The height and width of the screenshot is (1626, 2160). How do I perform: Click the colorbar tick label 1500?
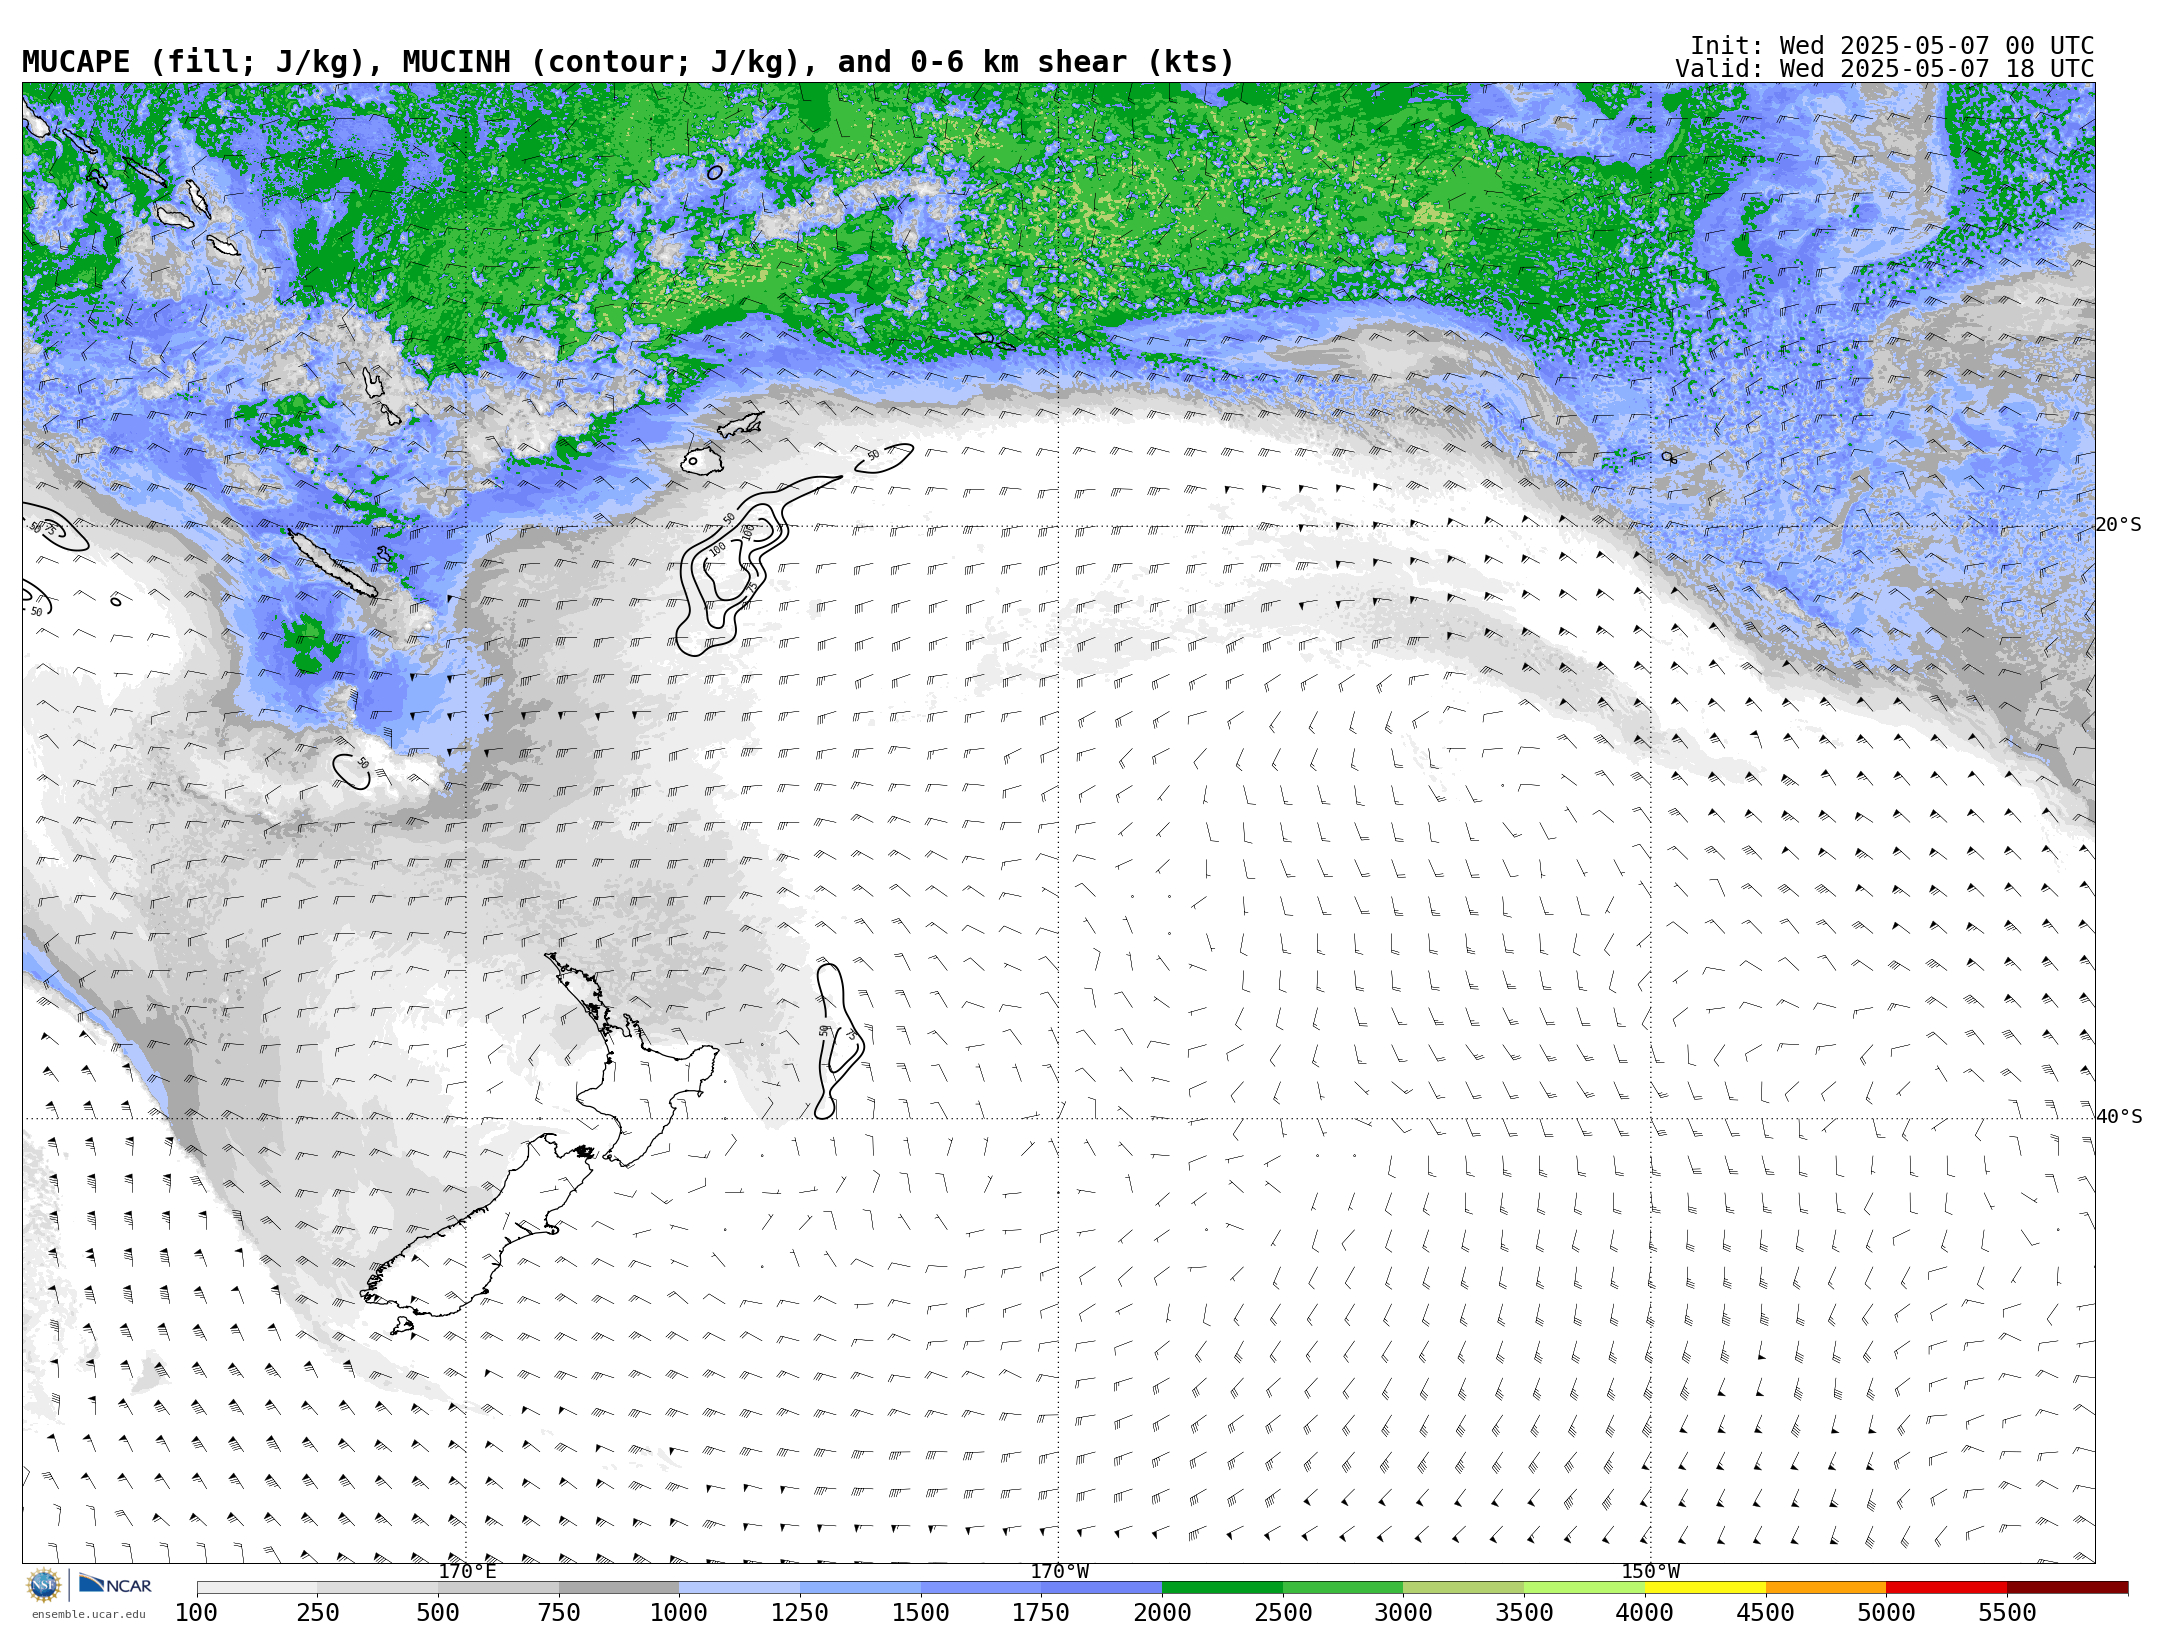click(921, 1613)
